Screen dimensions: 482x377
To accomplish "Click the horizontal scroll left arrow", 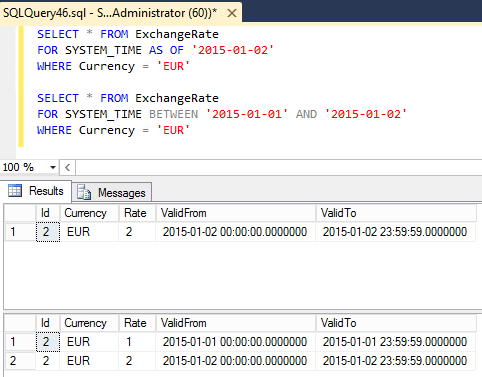I will pos(68,167).
